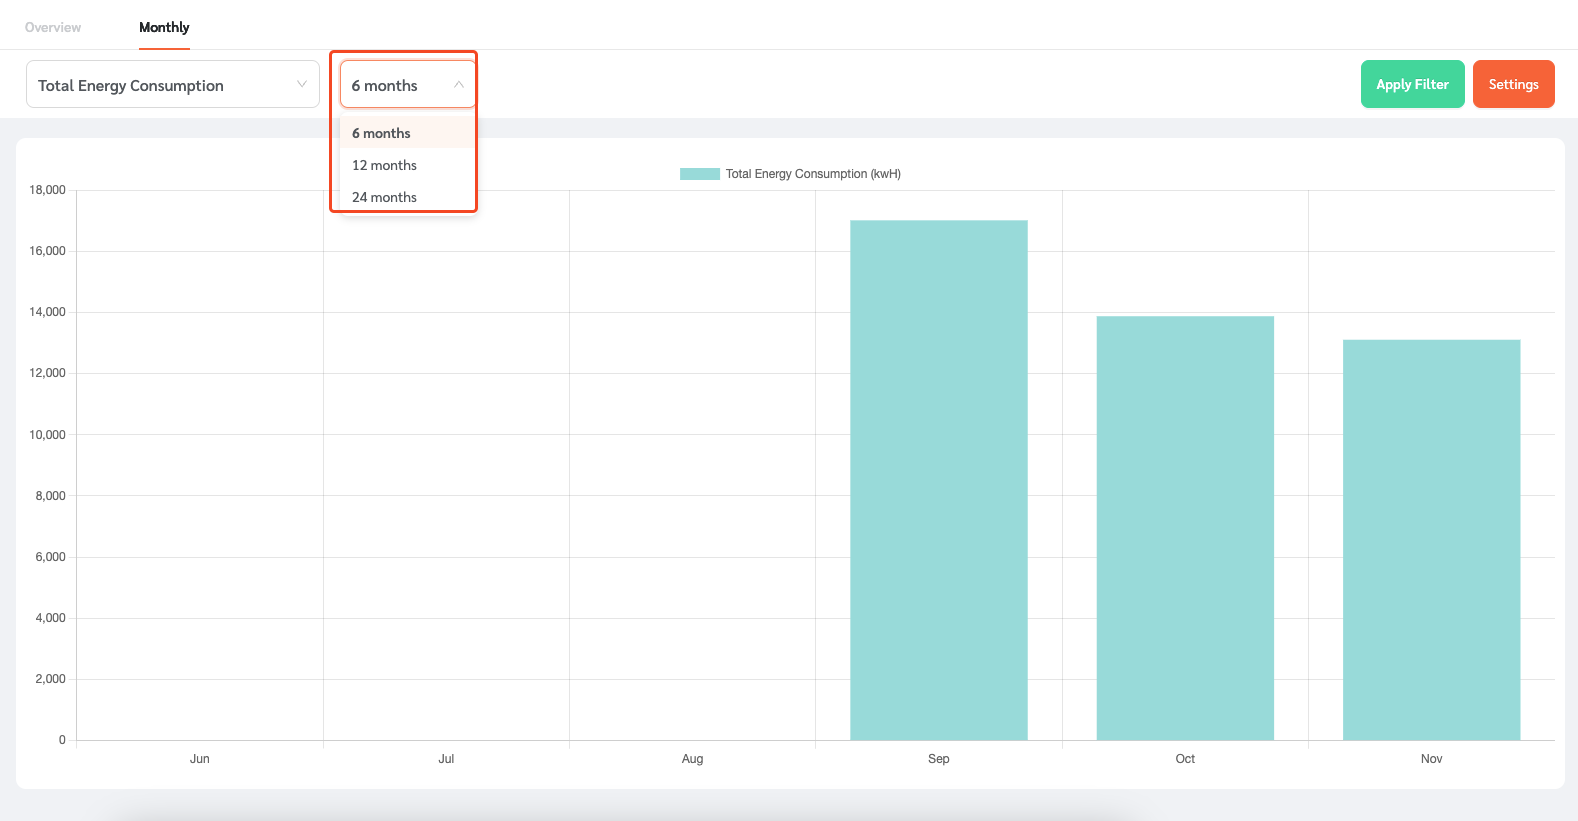Click the Oct bar in the chart
The height and width of the screenshot is (821, 1578).
click(1185, 528)
